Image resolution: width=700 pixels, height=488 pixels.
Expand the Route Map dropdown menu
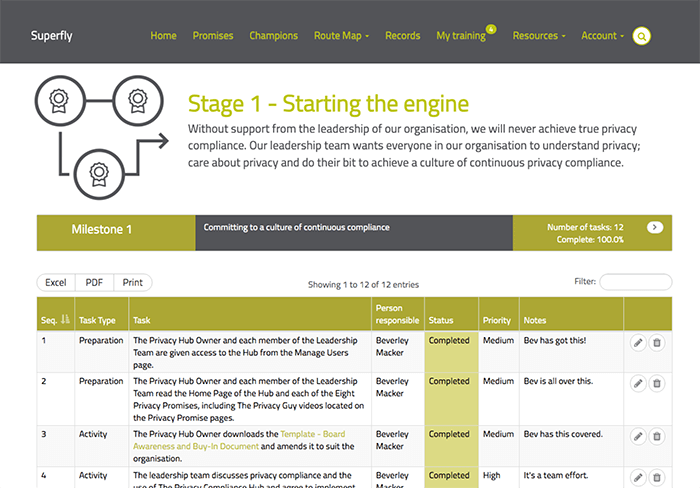(341, 36)
